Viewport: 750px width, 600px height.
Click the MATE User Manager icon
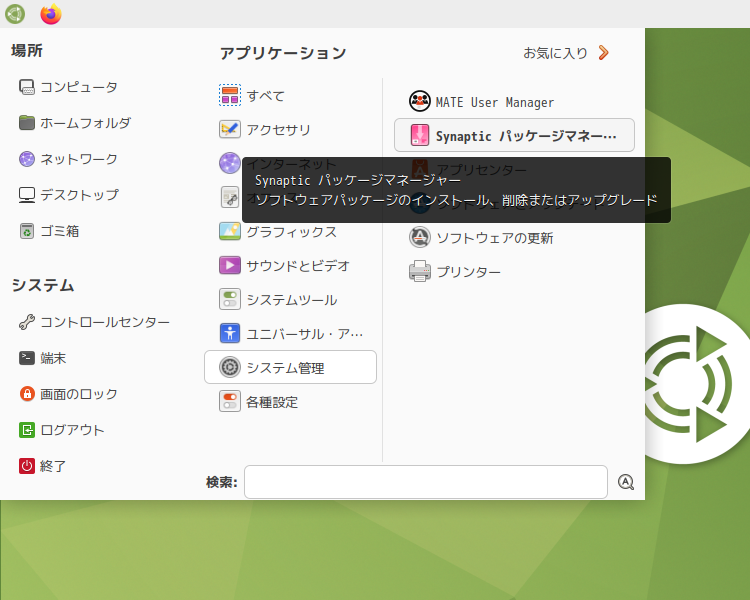click(419, 101)
